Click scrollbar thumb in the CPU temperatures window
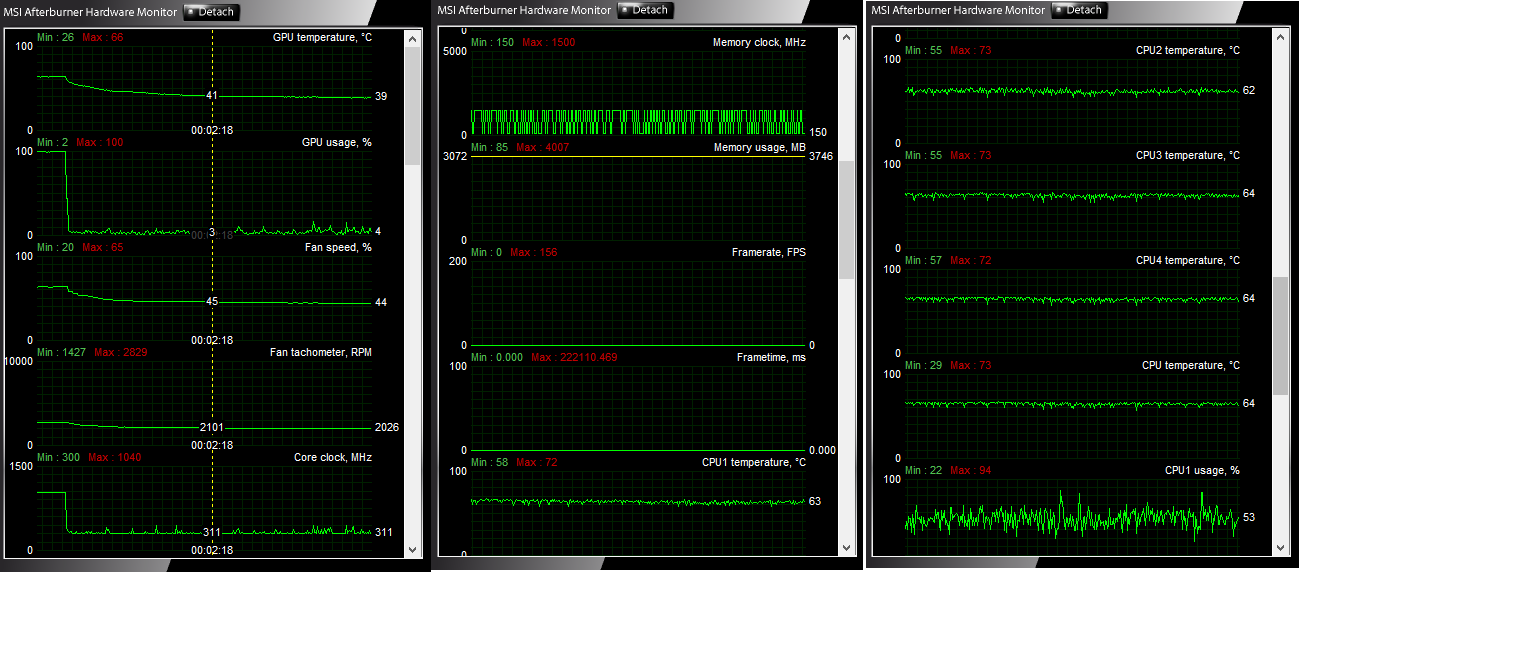This screenshot has width=1536, height=648. (1281, 336)
